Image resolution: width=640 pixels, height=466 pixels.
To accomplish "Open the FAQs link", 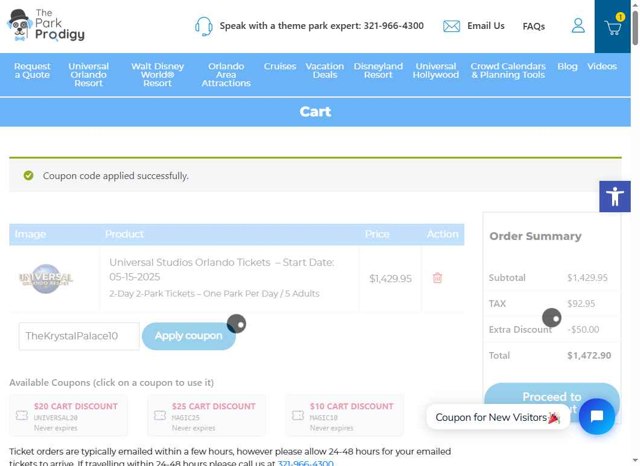I will point(533,27).
